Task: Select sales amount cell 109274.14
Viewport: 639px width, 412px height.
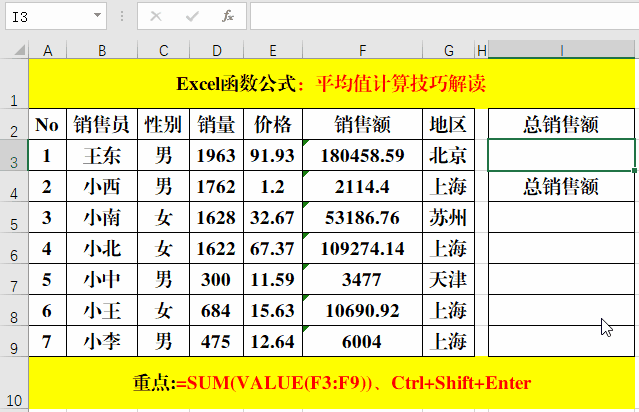Action: 362,248
